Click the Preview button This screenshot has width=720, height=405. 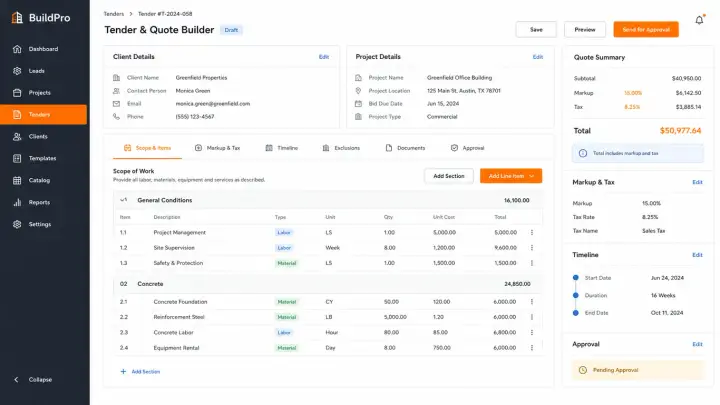pyautogui.click(x=585, y=29)
